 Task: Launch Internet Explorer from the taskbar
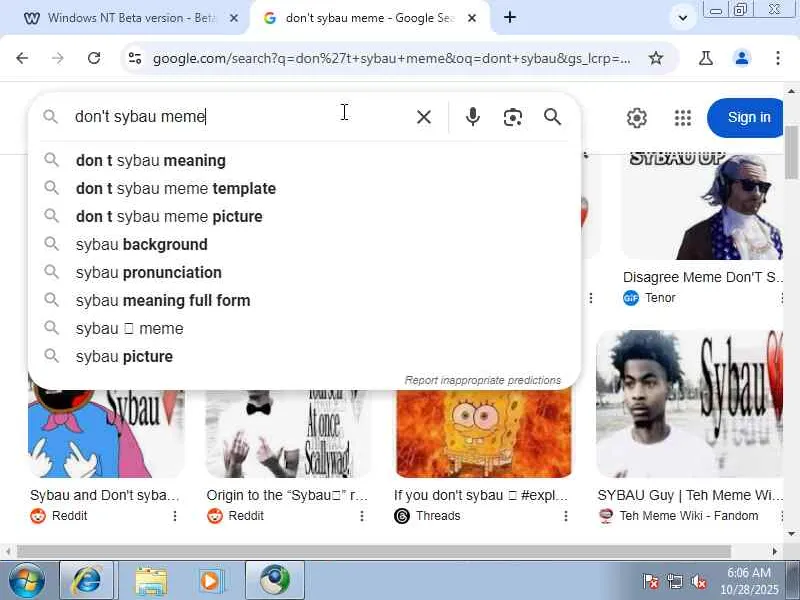coord(87,581)
